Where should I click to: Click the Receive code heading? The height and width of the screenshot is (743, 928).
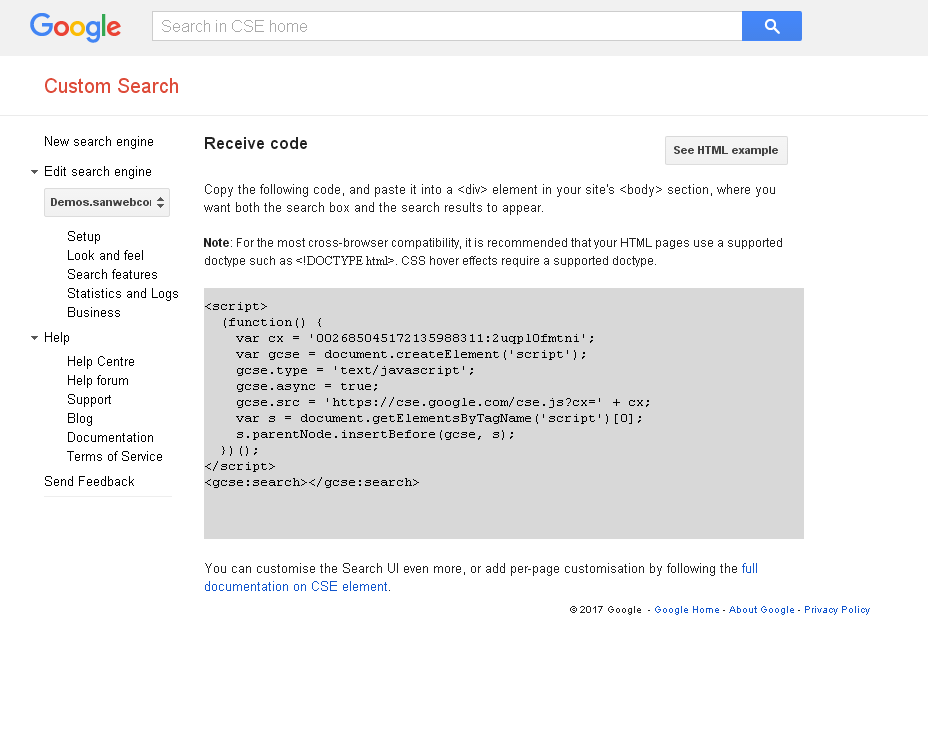point(256,143)
